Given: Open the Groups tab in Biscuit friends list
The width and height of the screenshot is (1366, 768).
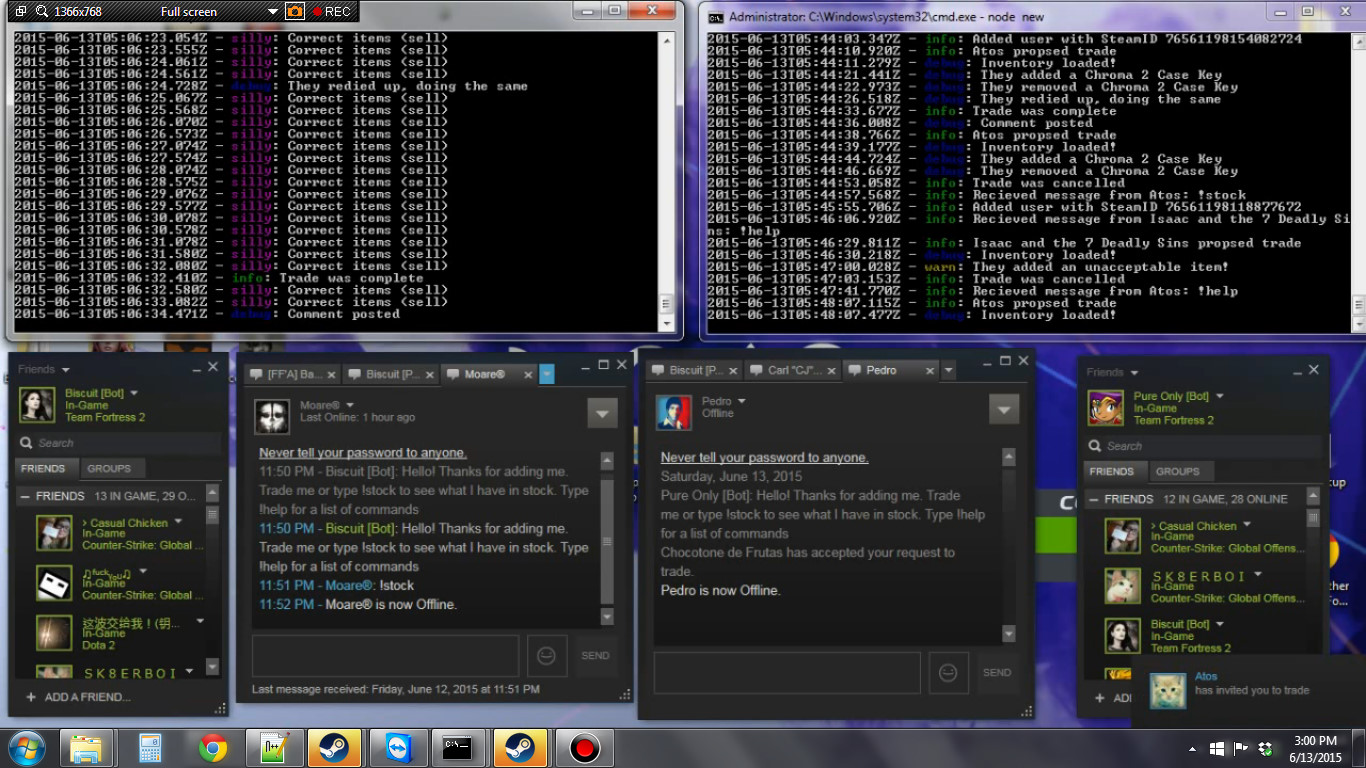Looking at the screenshot, I should point(109,468).
